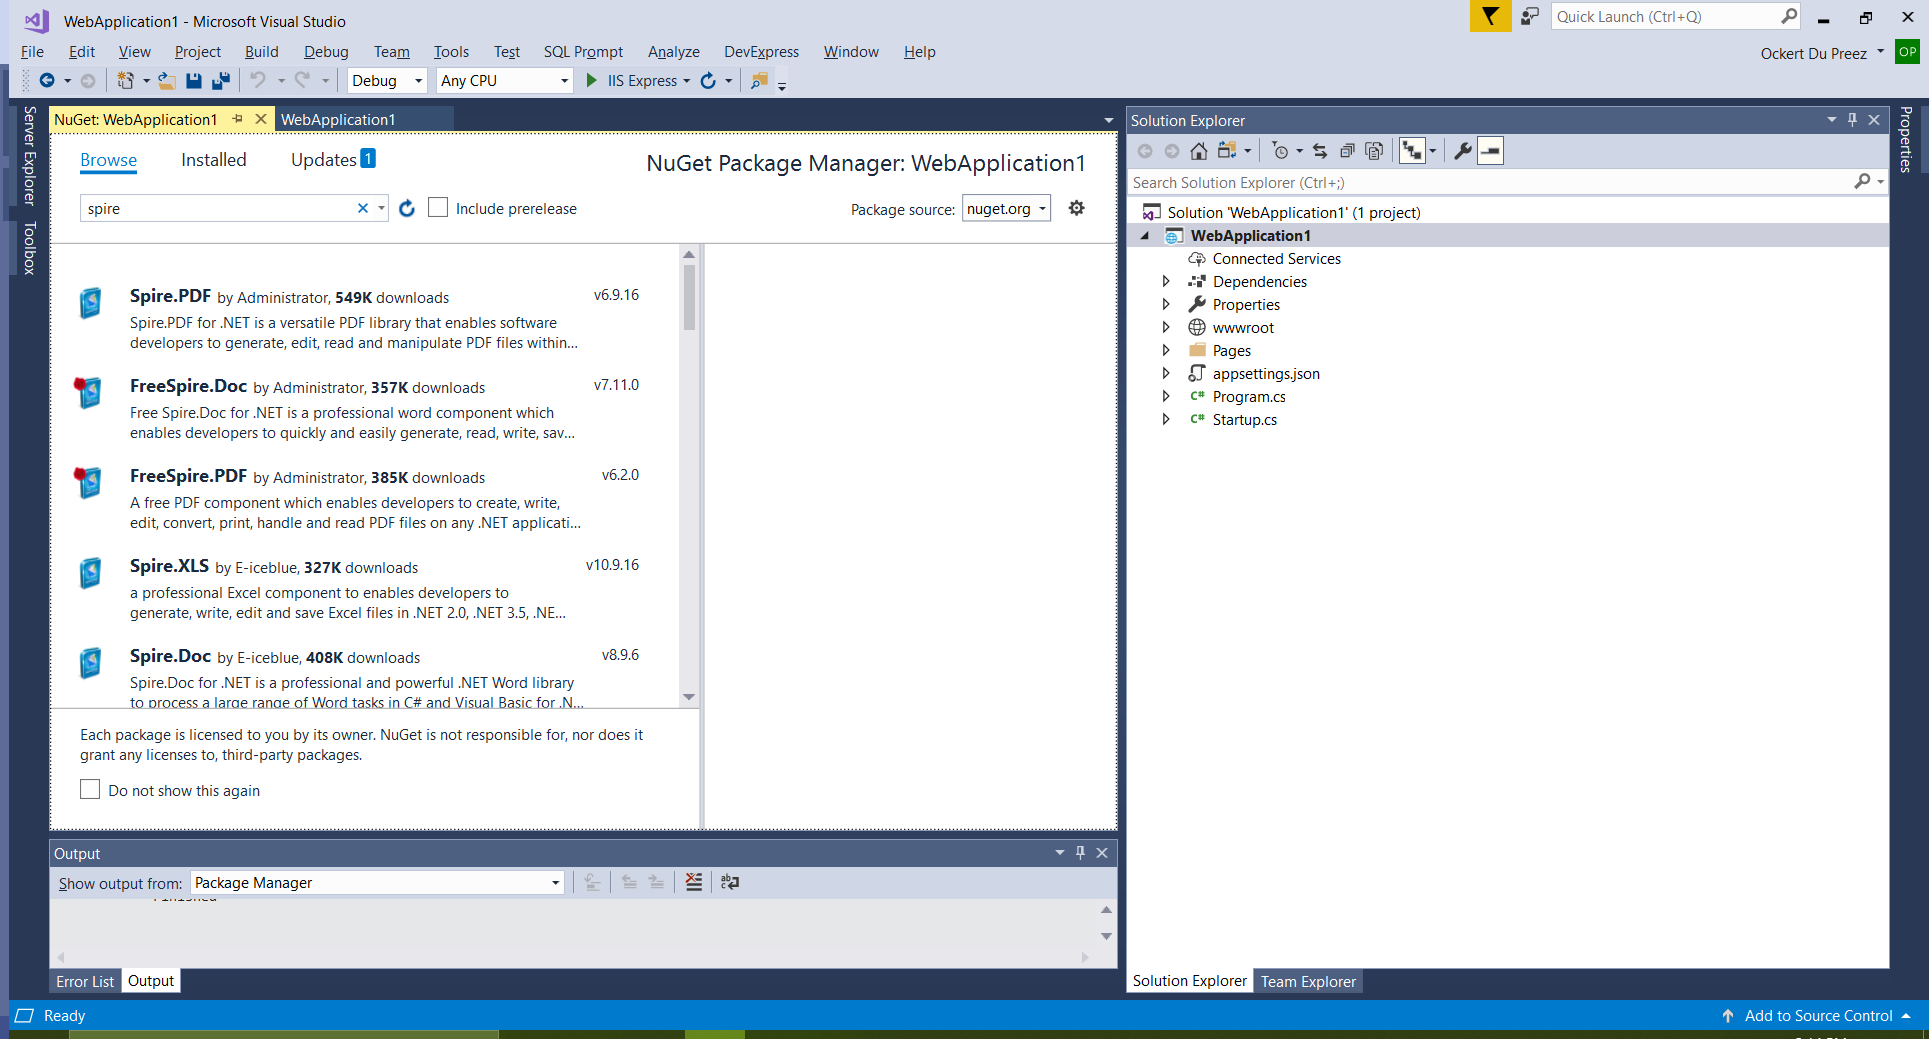This screenshot has height=1039, width=1929.
Task: Select the WebApplication1 document tab
Action: coord(338,119)
